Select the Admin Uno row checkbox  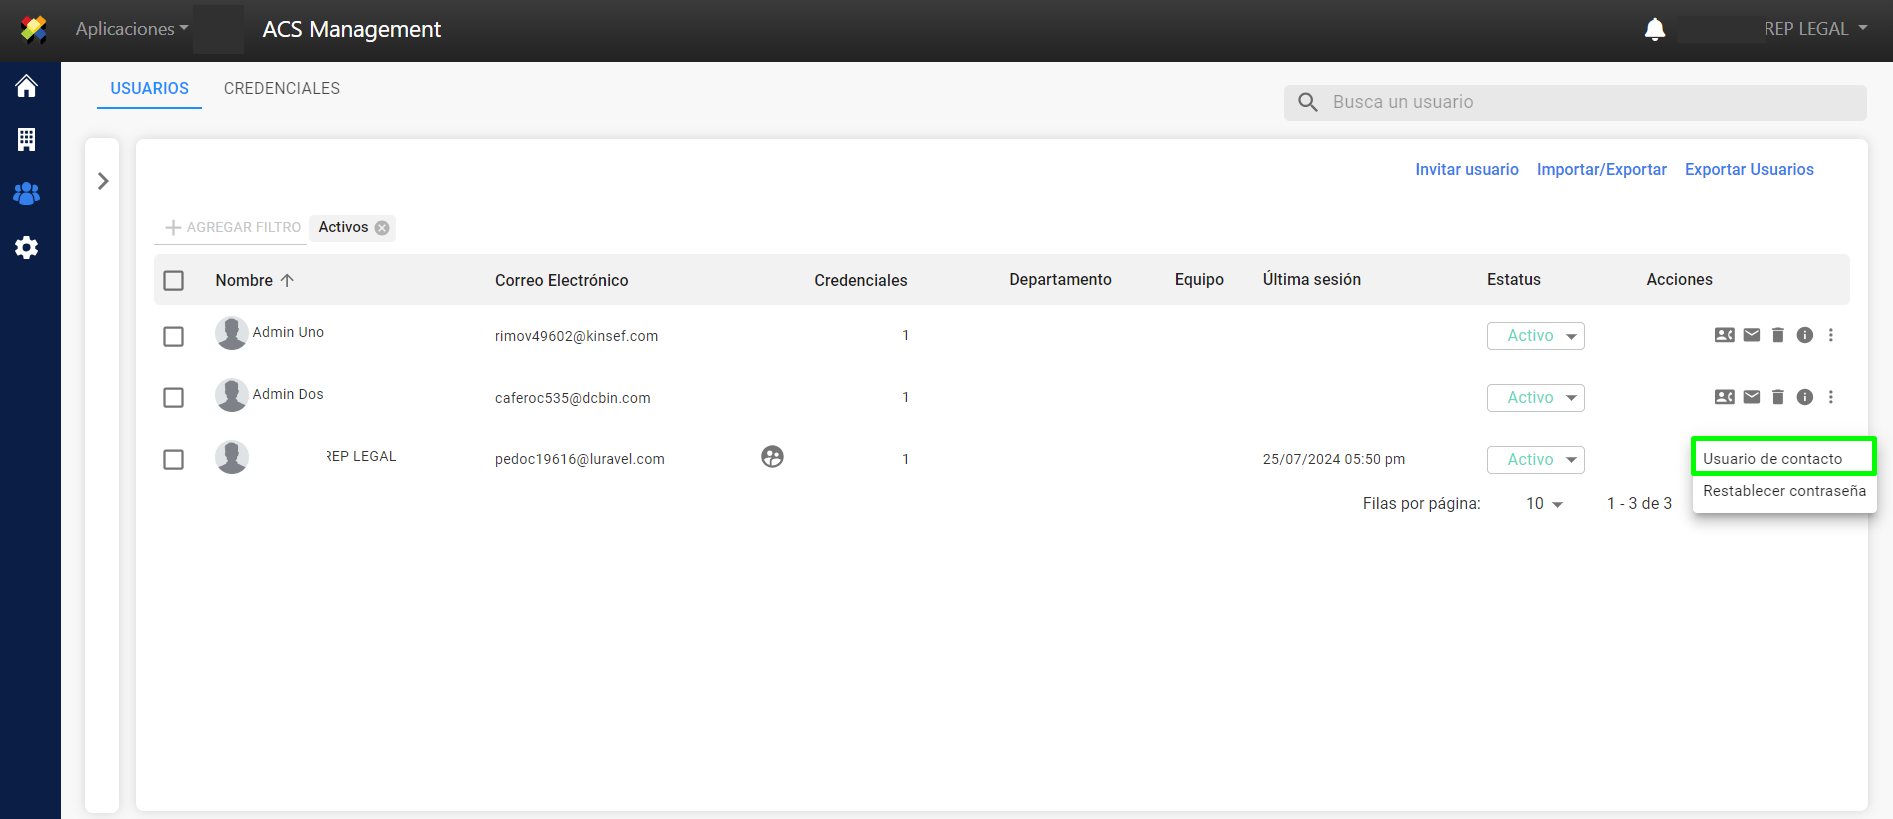click(x=174, y=336)
